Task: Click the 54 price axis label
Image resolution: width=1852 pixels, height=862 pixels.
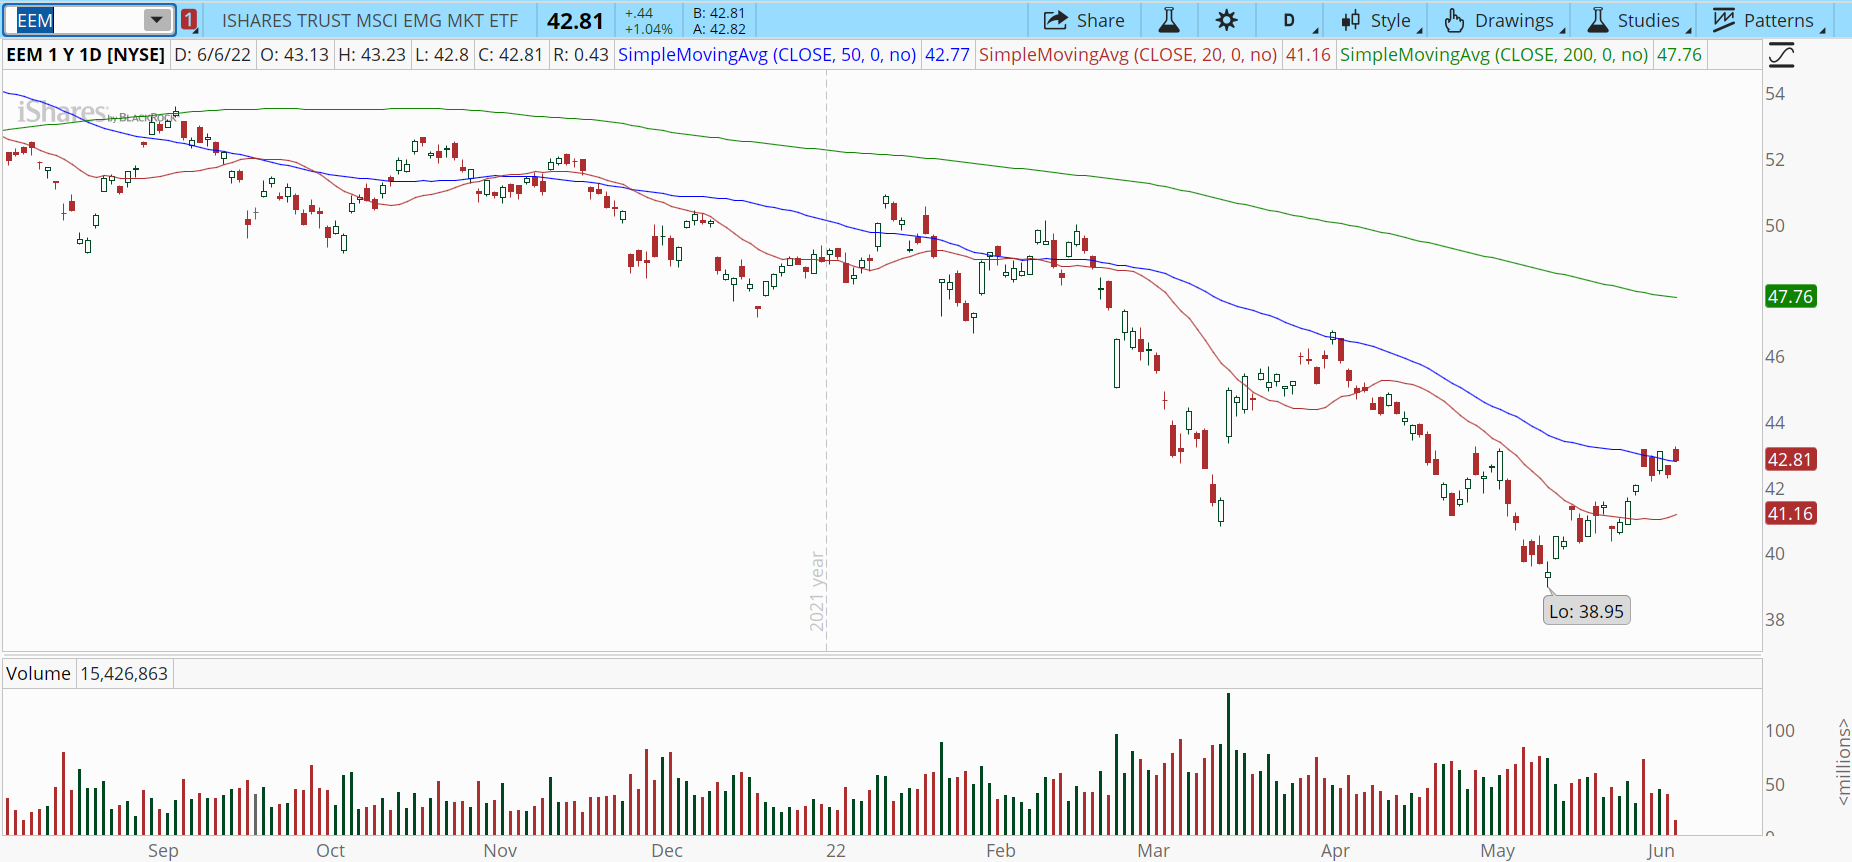Action: pos(1775,94)
